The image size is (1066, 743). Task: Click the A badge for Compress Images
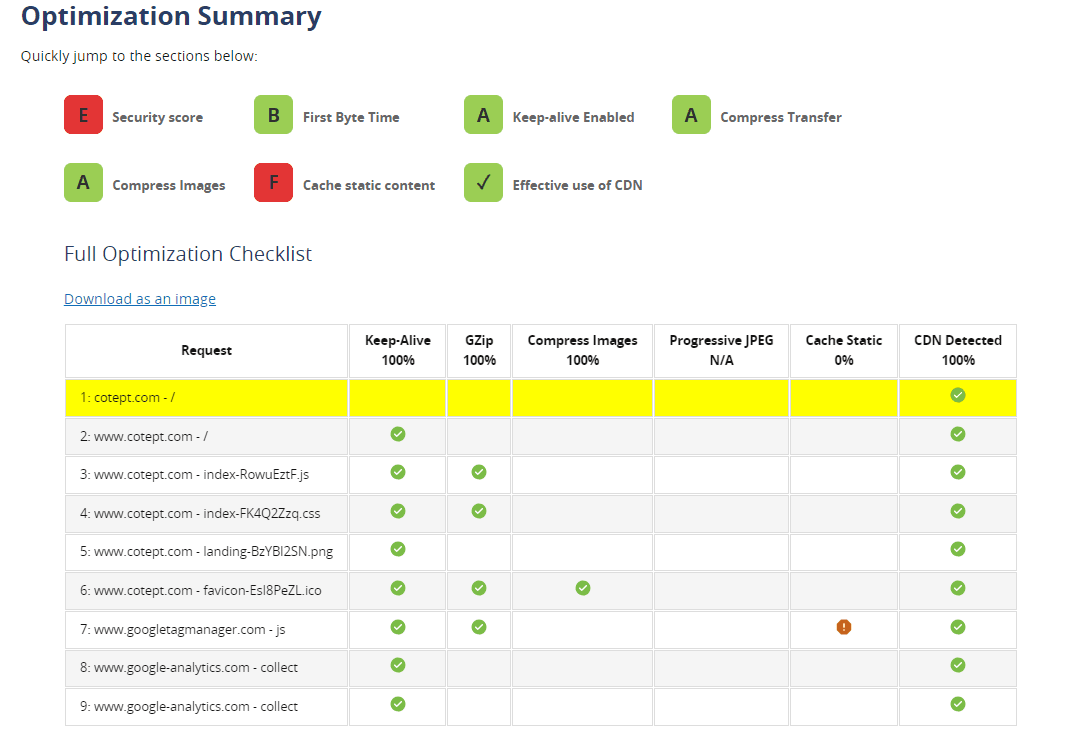83,183
